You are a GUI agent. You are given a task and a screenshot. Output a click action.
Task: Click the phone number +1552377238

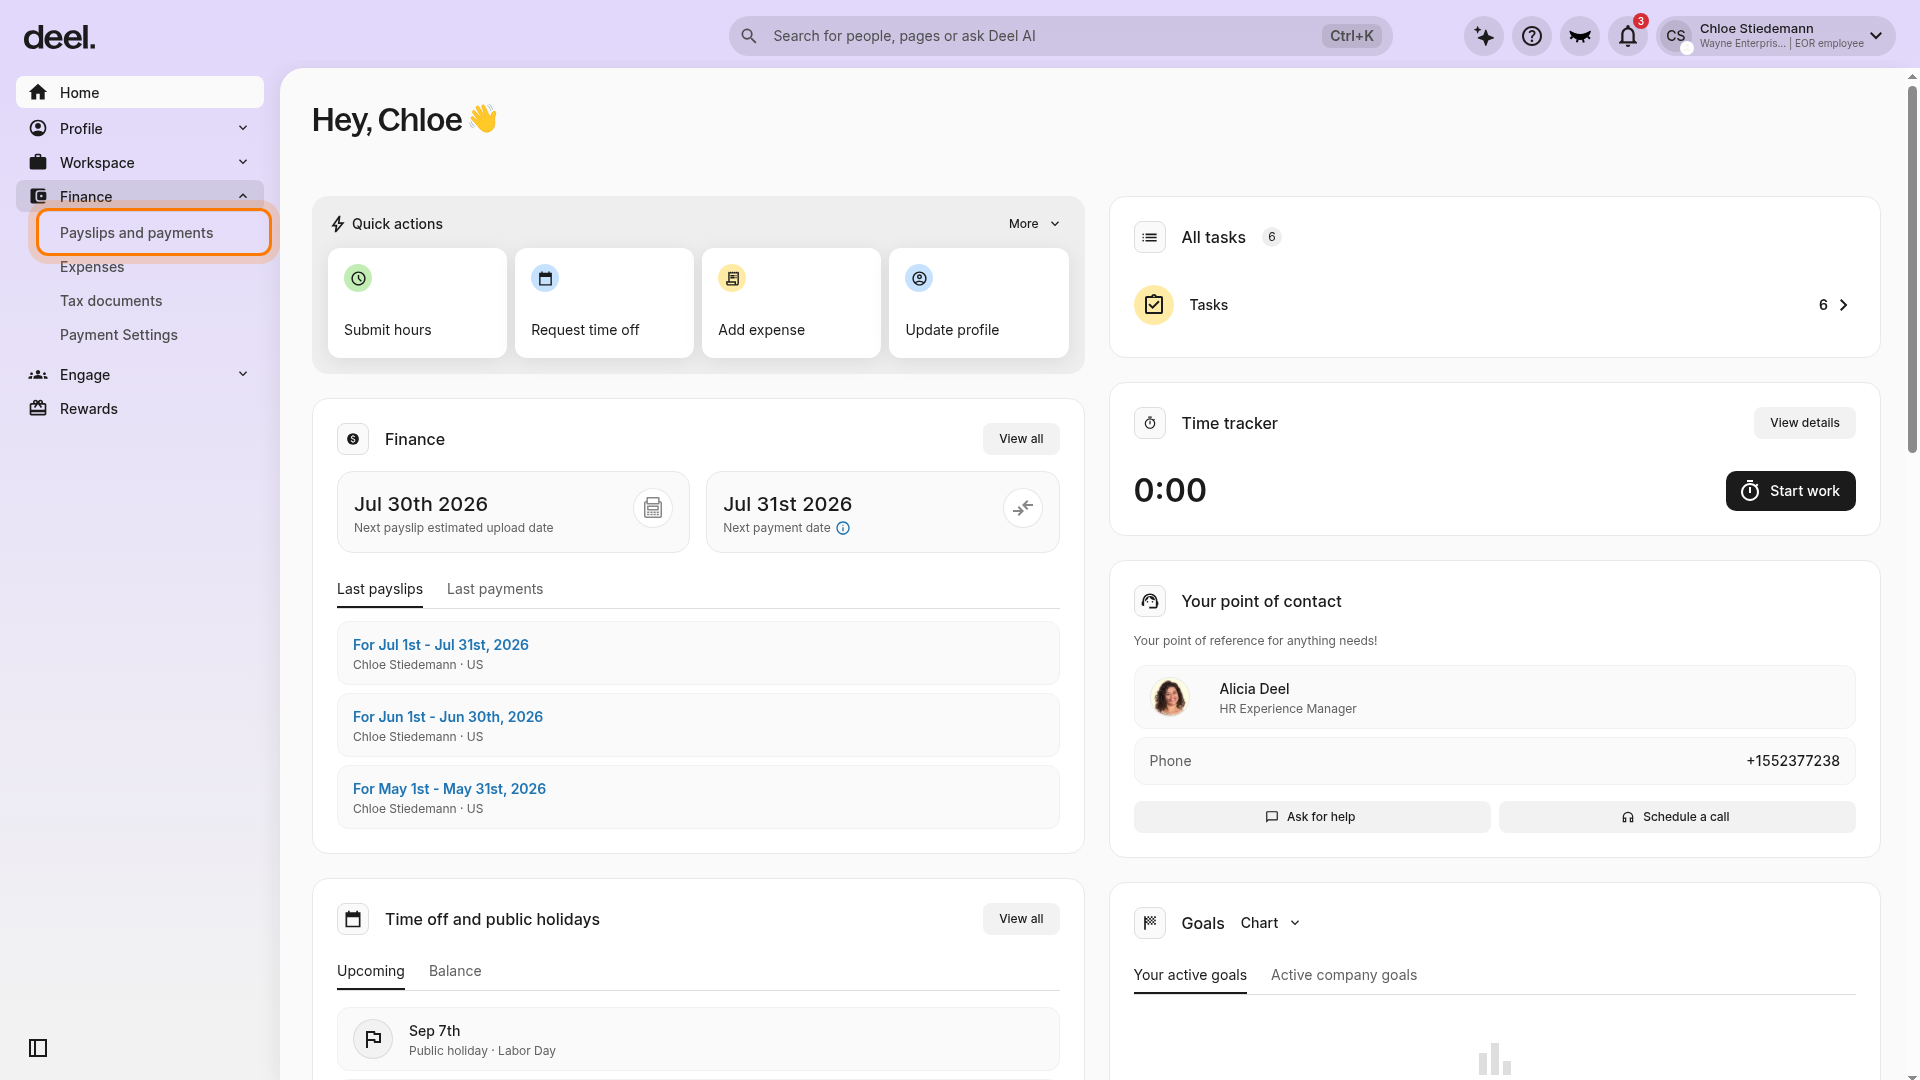point(1793,761)
